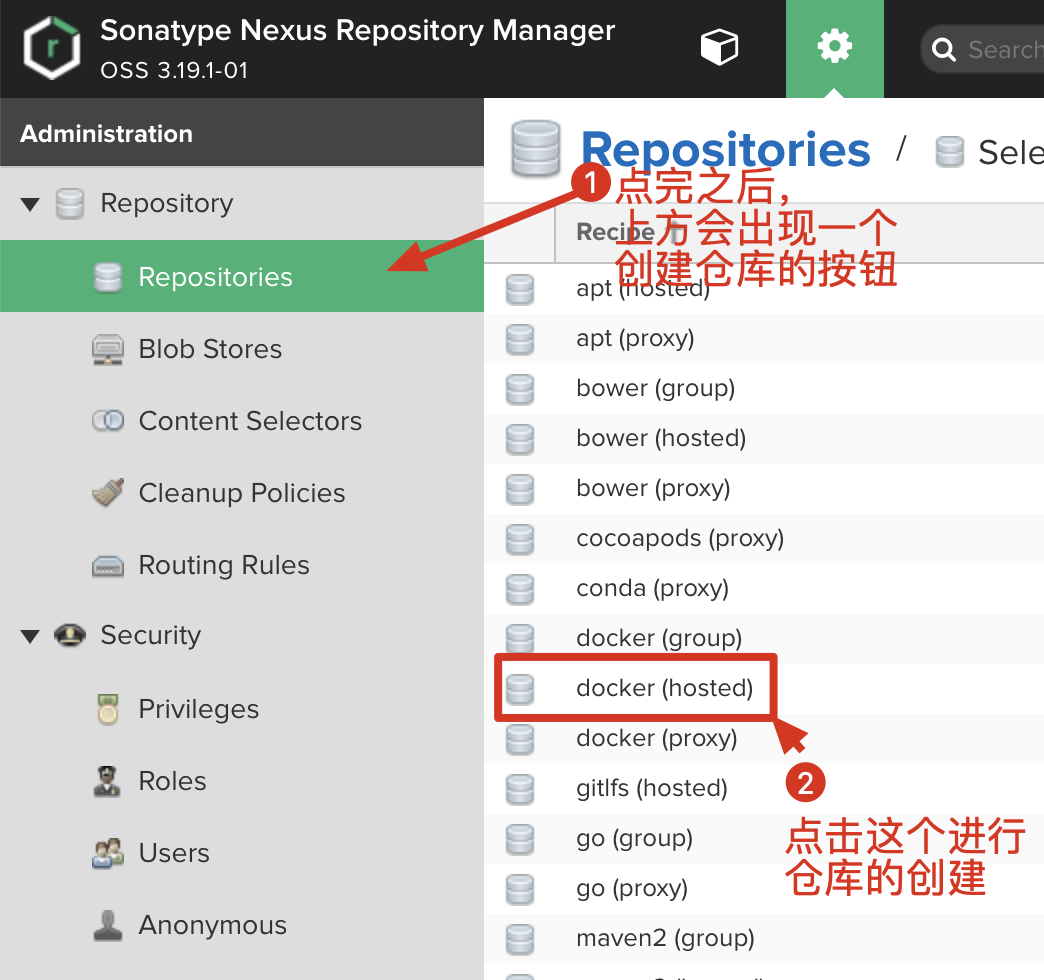Image resolution: width=1044 pixels, height=980 pixels.
Task: Focus the Search components field
Action: pyautogui.click(x=983, y=49)
